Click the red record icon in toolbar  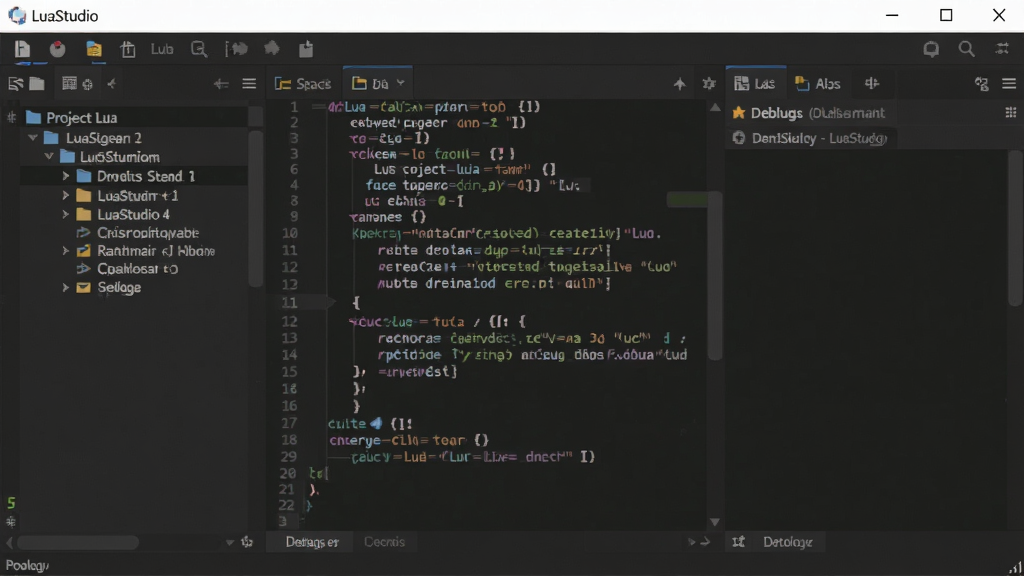57,49
